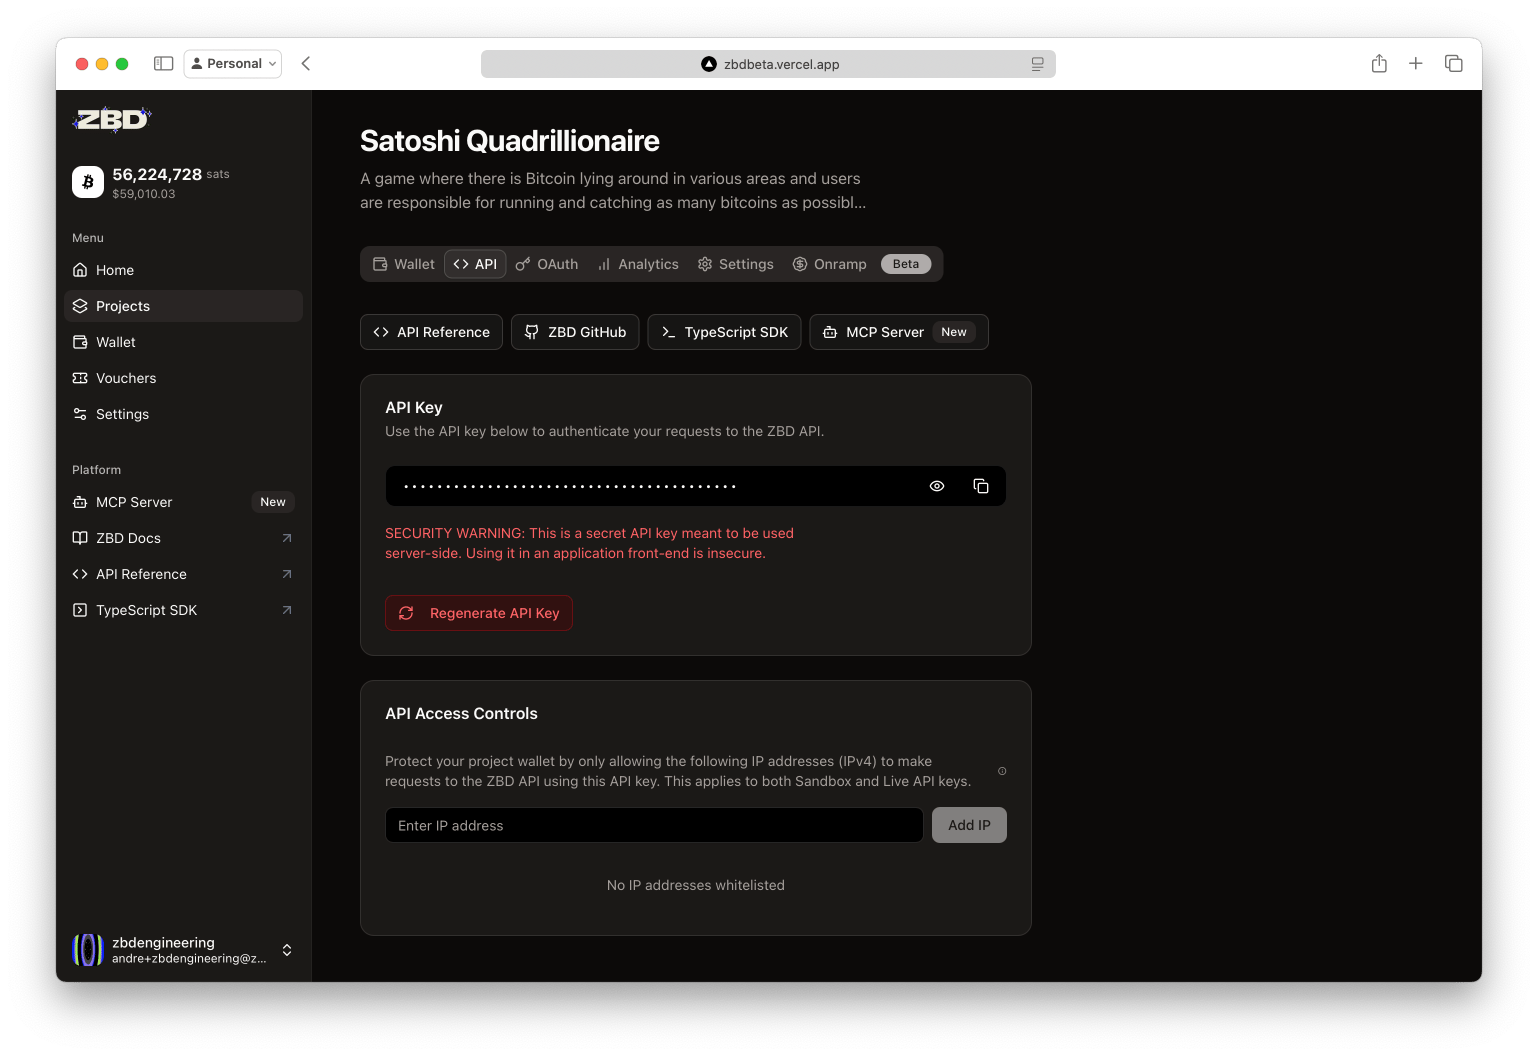The height and width of the screenshot is (1056, 1538).
Task: Open MCP Server in Platform section
Action: 183,502
